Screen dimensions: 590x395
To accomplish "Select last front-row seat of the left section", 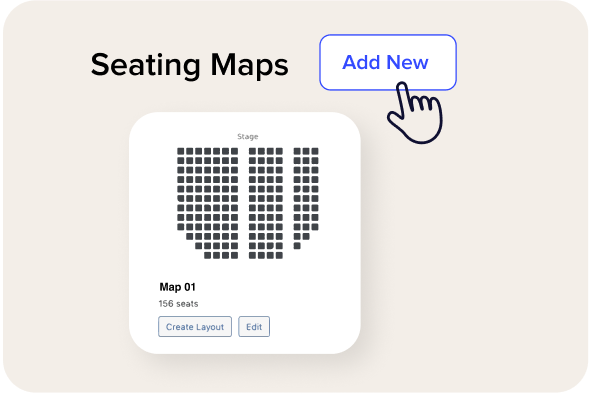I will coord(234,151).
